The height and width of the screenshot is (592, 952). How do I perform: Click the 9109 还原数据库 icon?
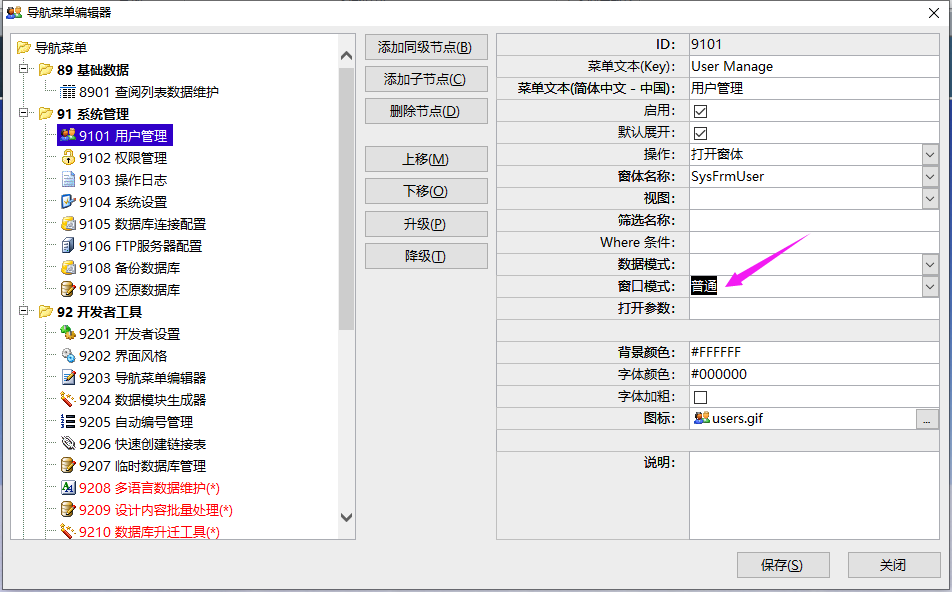pyautogui.click(x=68, y=289)
